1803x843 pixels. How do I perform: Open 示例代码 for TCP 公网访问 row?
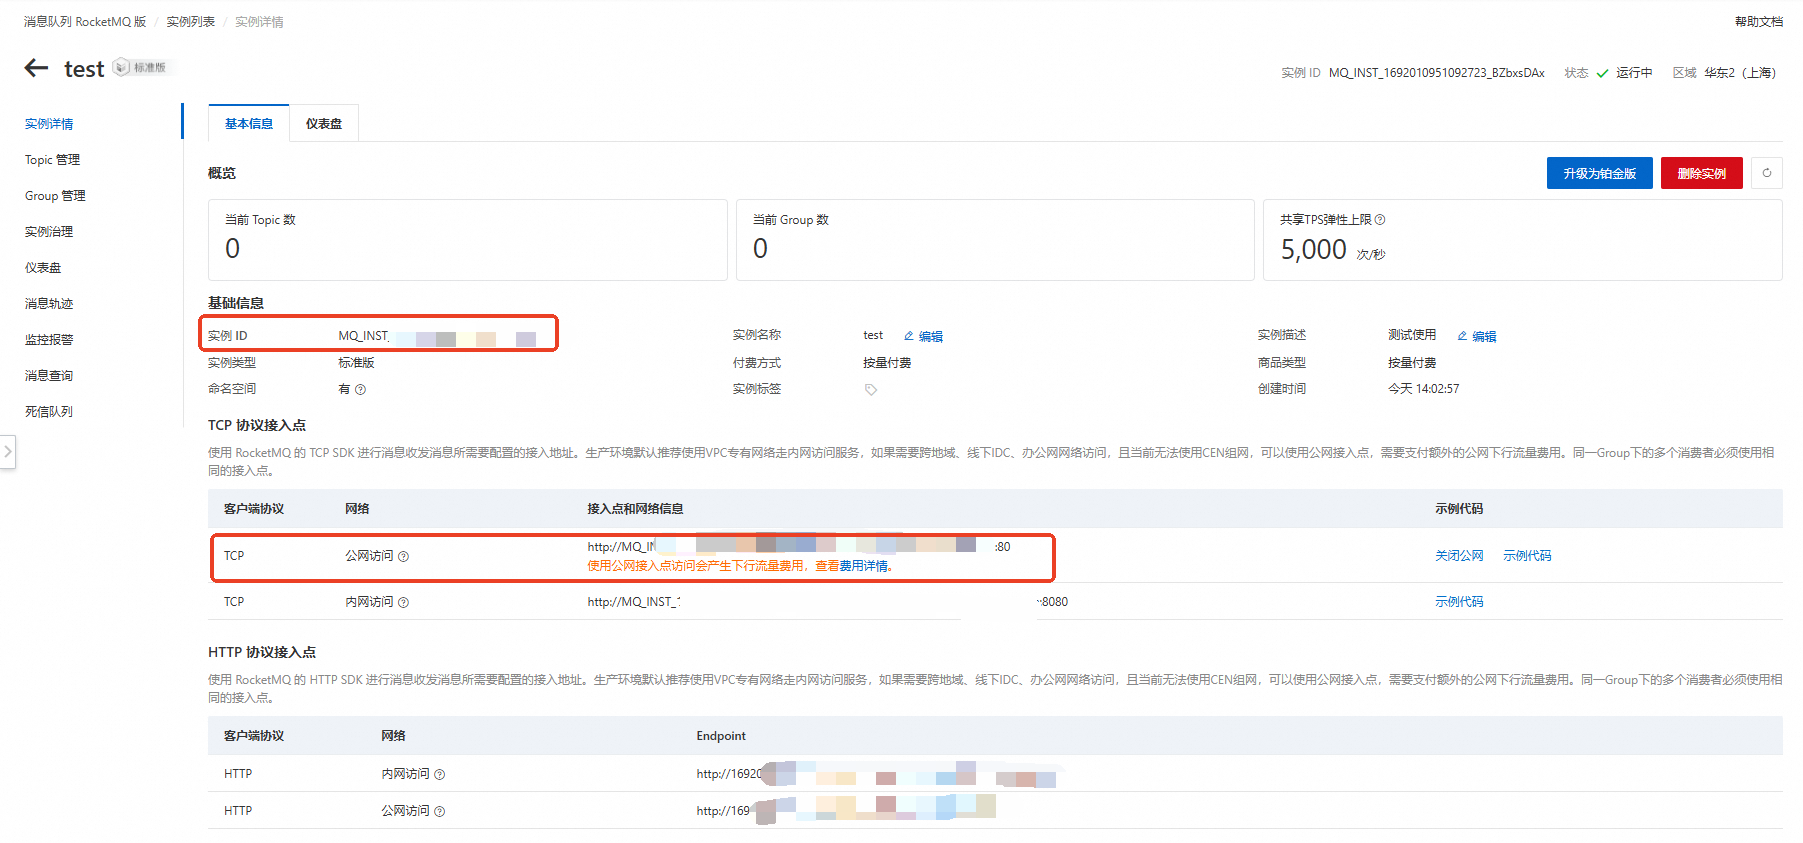coord(1527,556)
